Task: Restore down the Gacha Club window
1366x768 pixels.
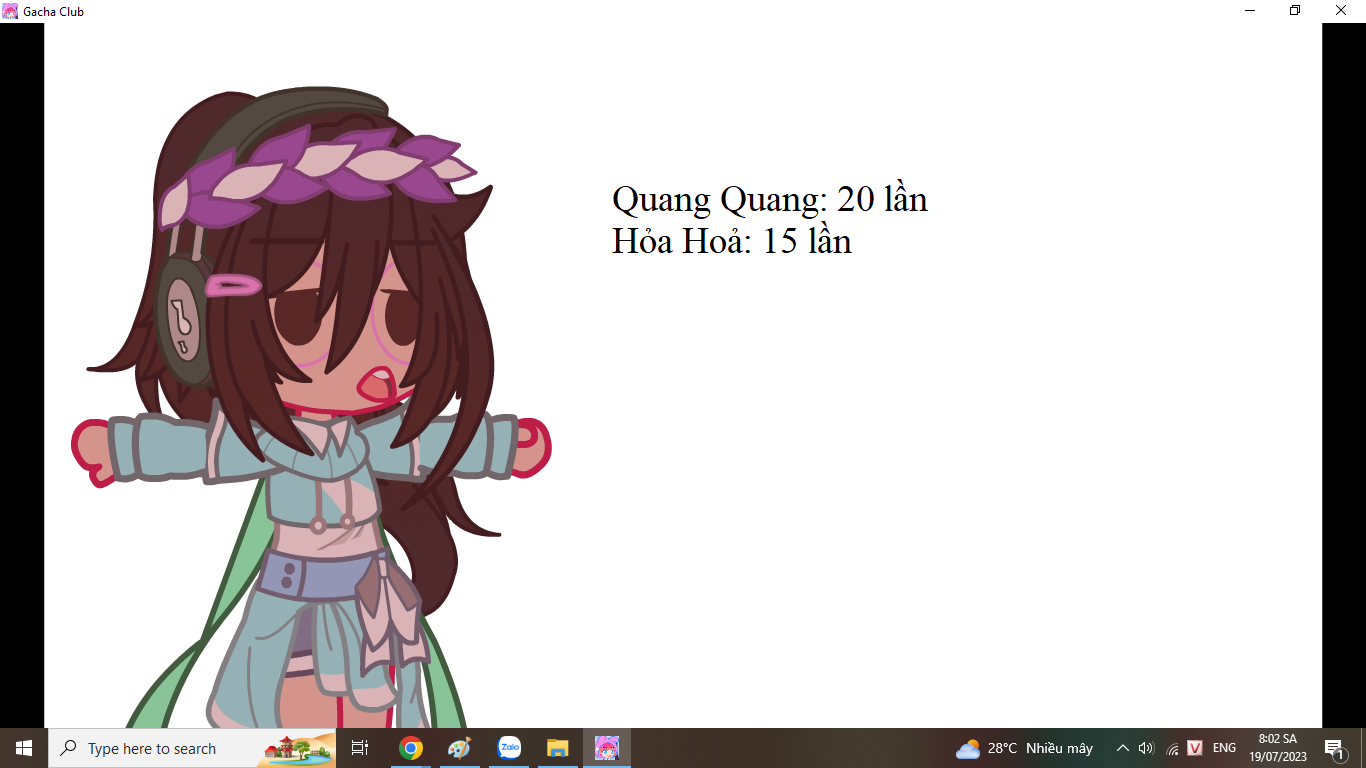Action: coord(1295,11)
